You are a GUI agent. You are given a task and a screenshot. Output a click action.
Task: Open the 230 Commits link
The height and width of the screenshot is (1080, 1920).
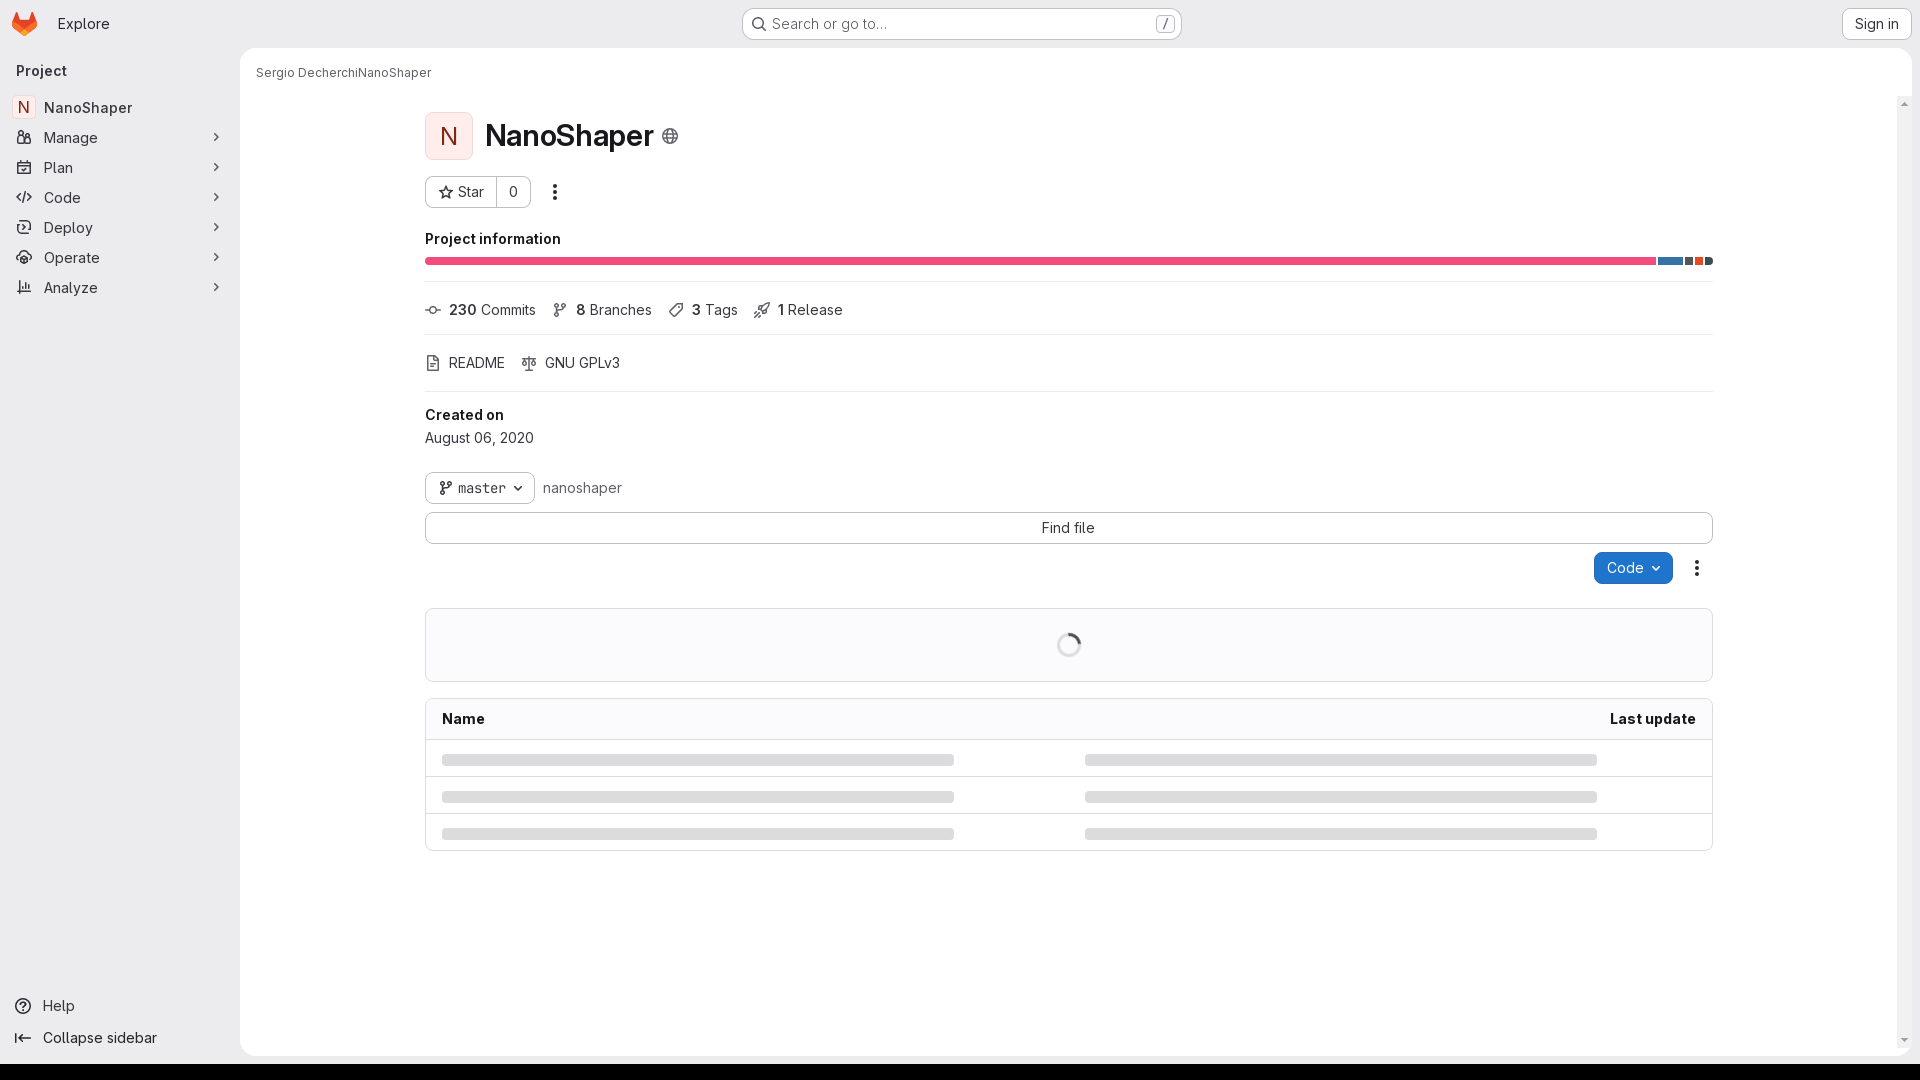(480, 310)
